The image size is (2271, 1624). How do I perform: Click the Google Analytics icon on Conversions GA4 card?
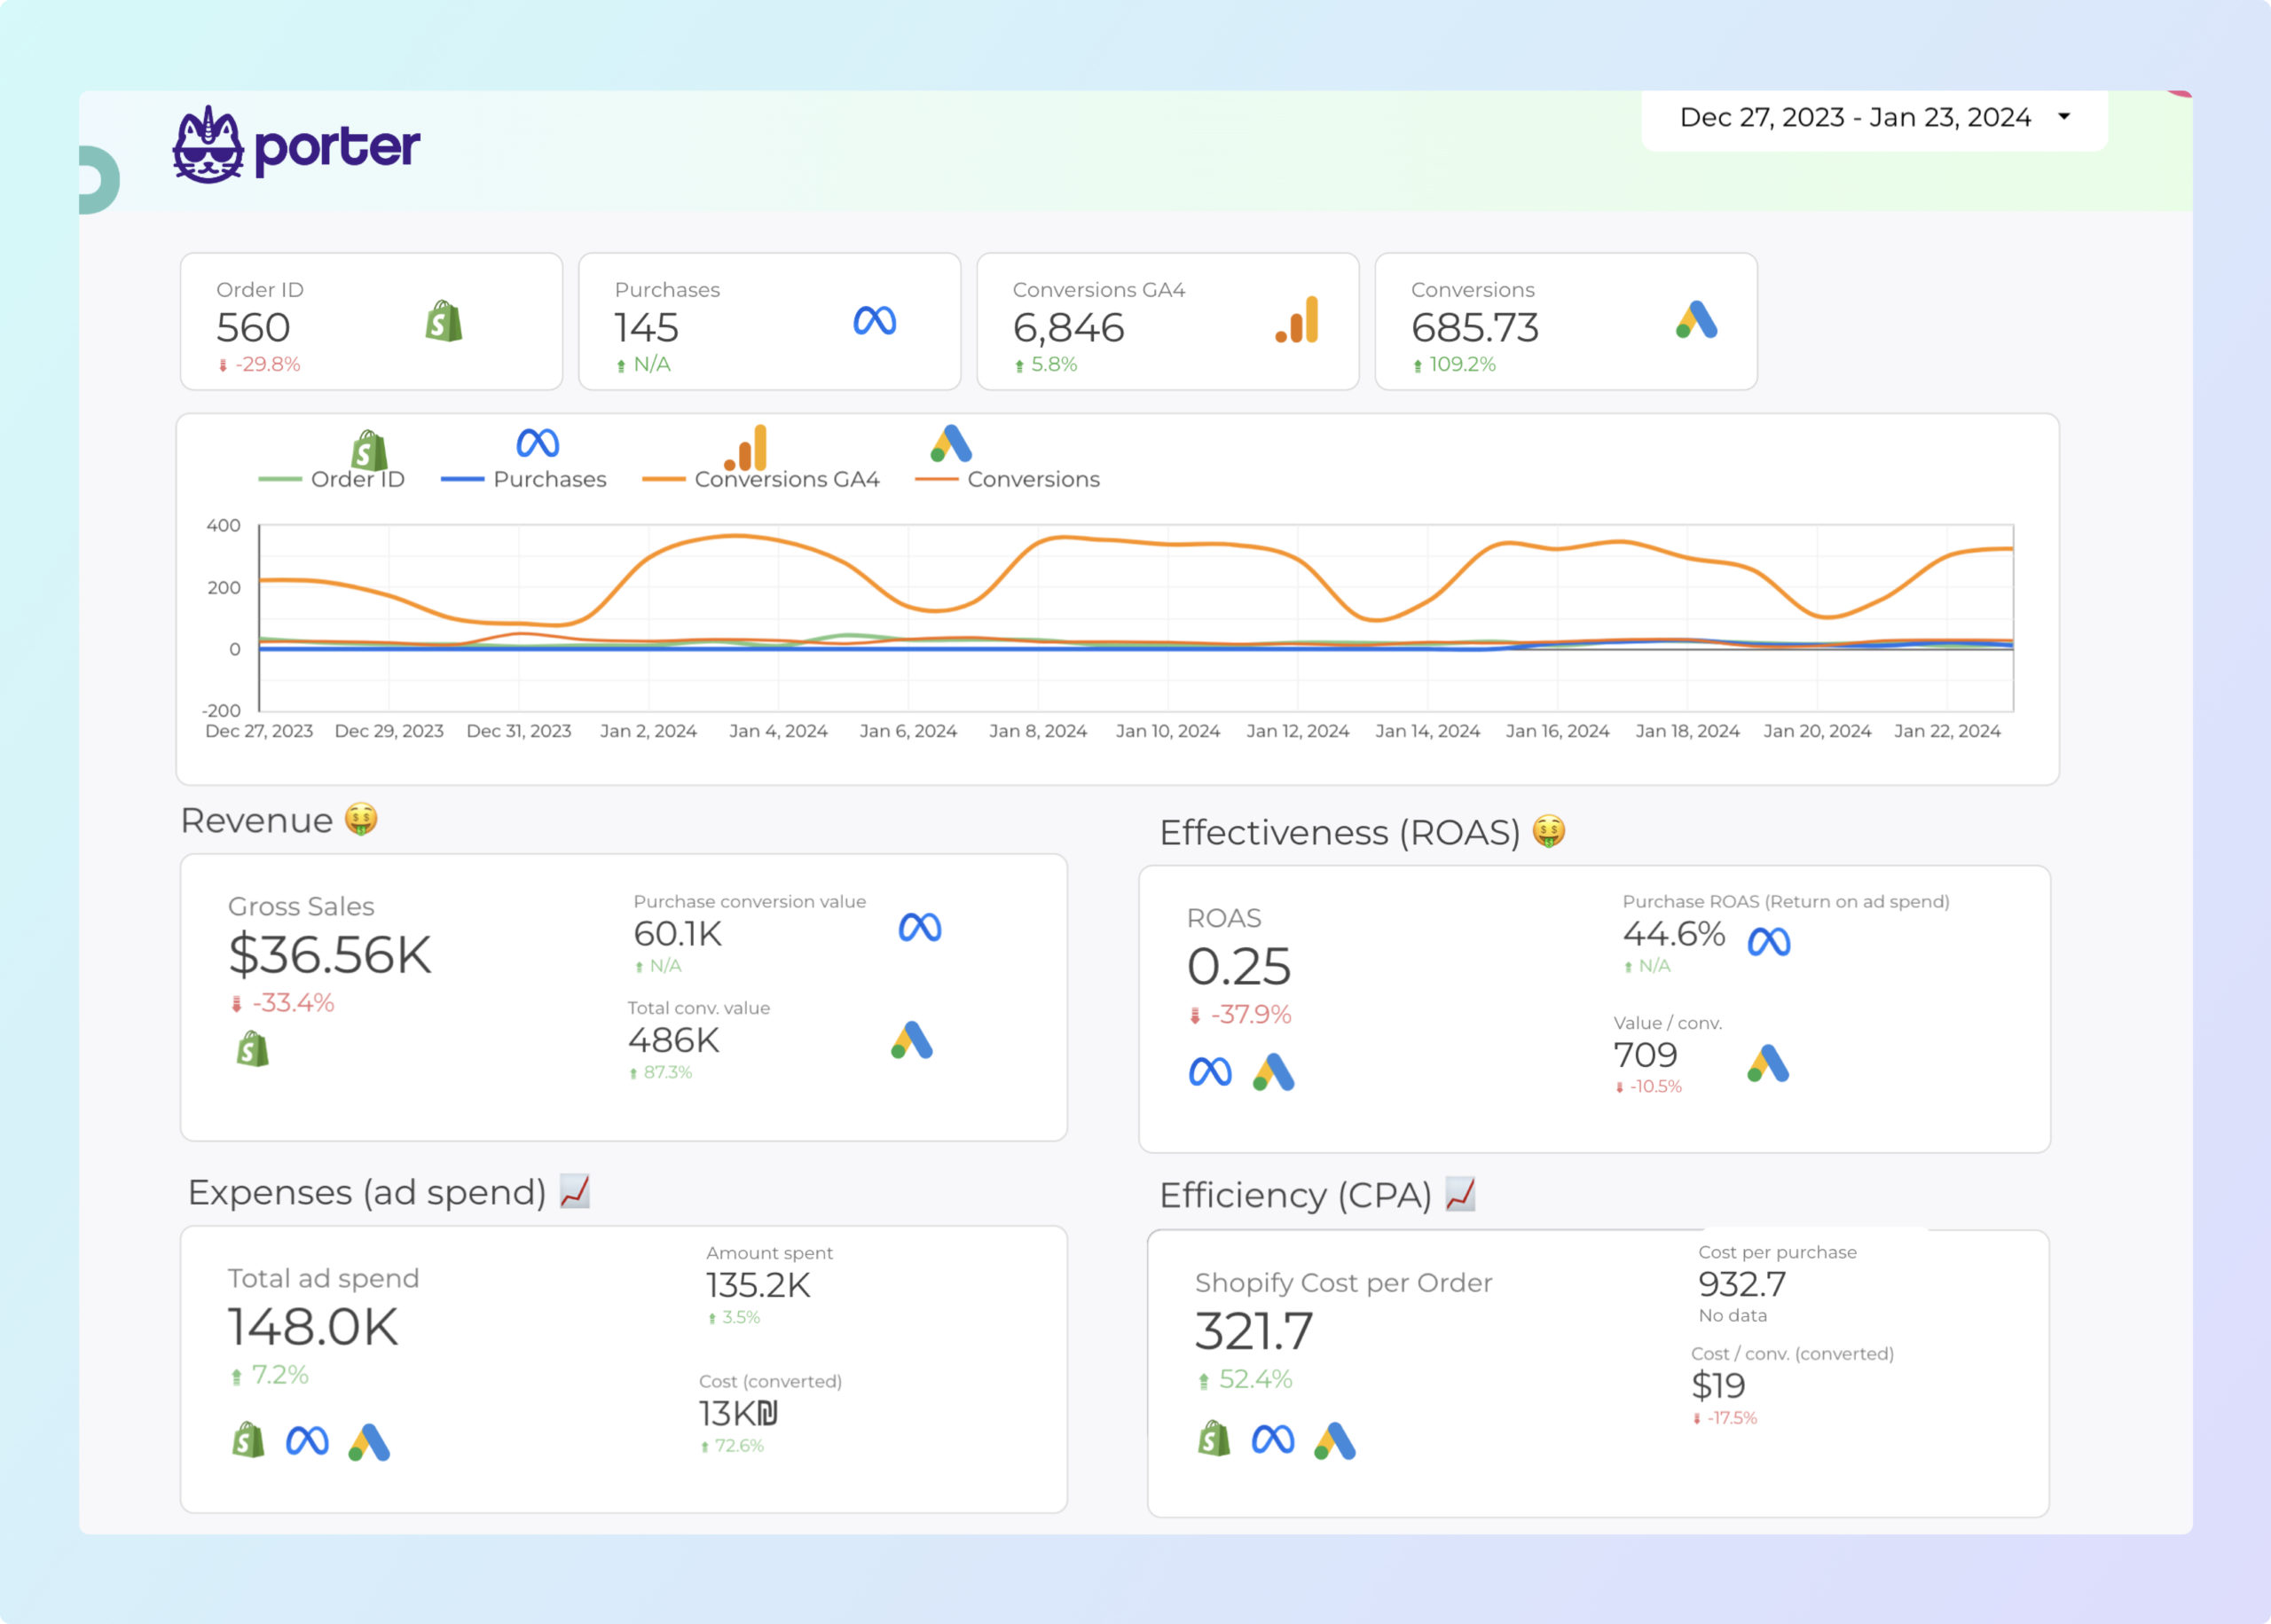pyautogui.click(x=1297, y=322)
